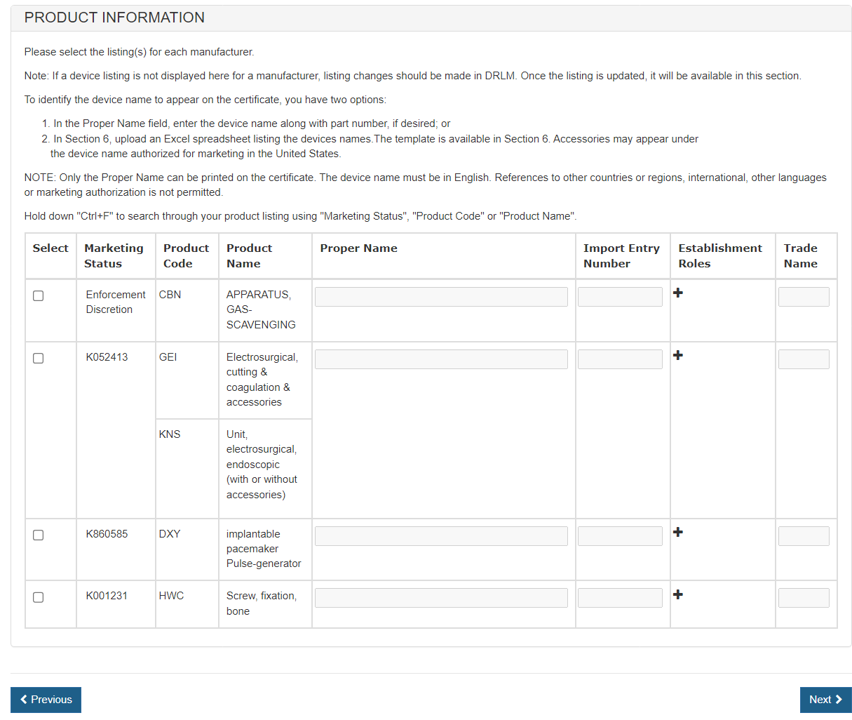Expand Establishment Roles for K052413 row
Image resolution: width=852 pixels, height=720 pixels.
click(678, 355)
